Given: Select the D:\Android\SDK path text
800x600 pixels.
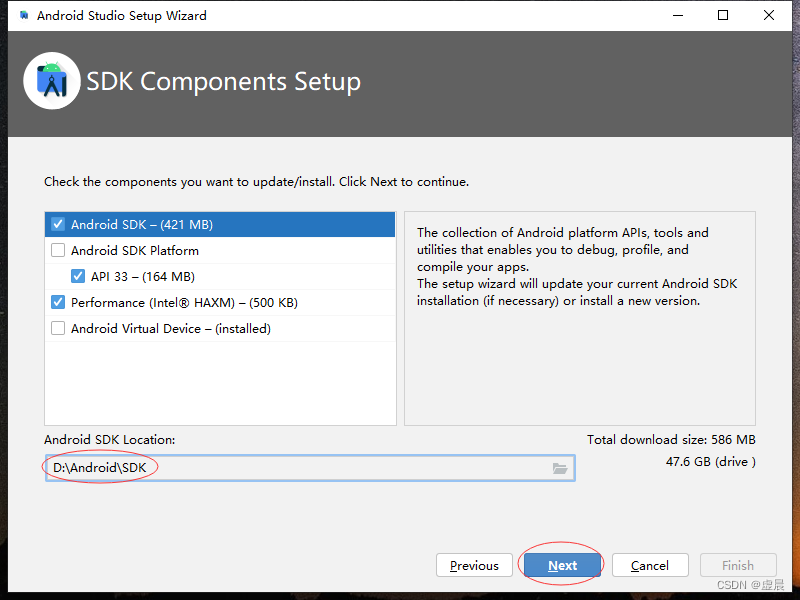Looking at the screenshot, I should pyautogui.click(x=98, y=467).
